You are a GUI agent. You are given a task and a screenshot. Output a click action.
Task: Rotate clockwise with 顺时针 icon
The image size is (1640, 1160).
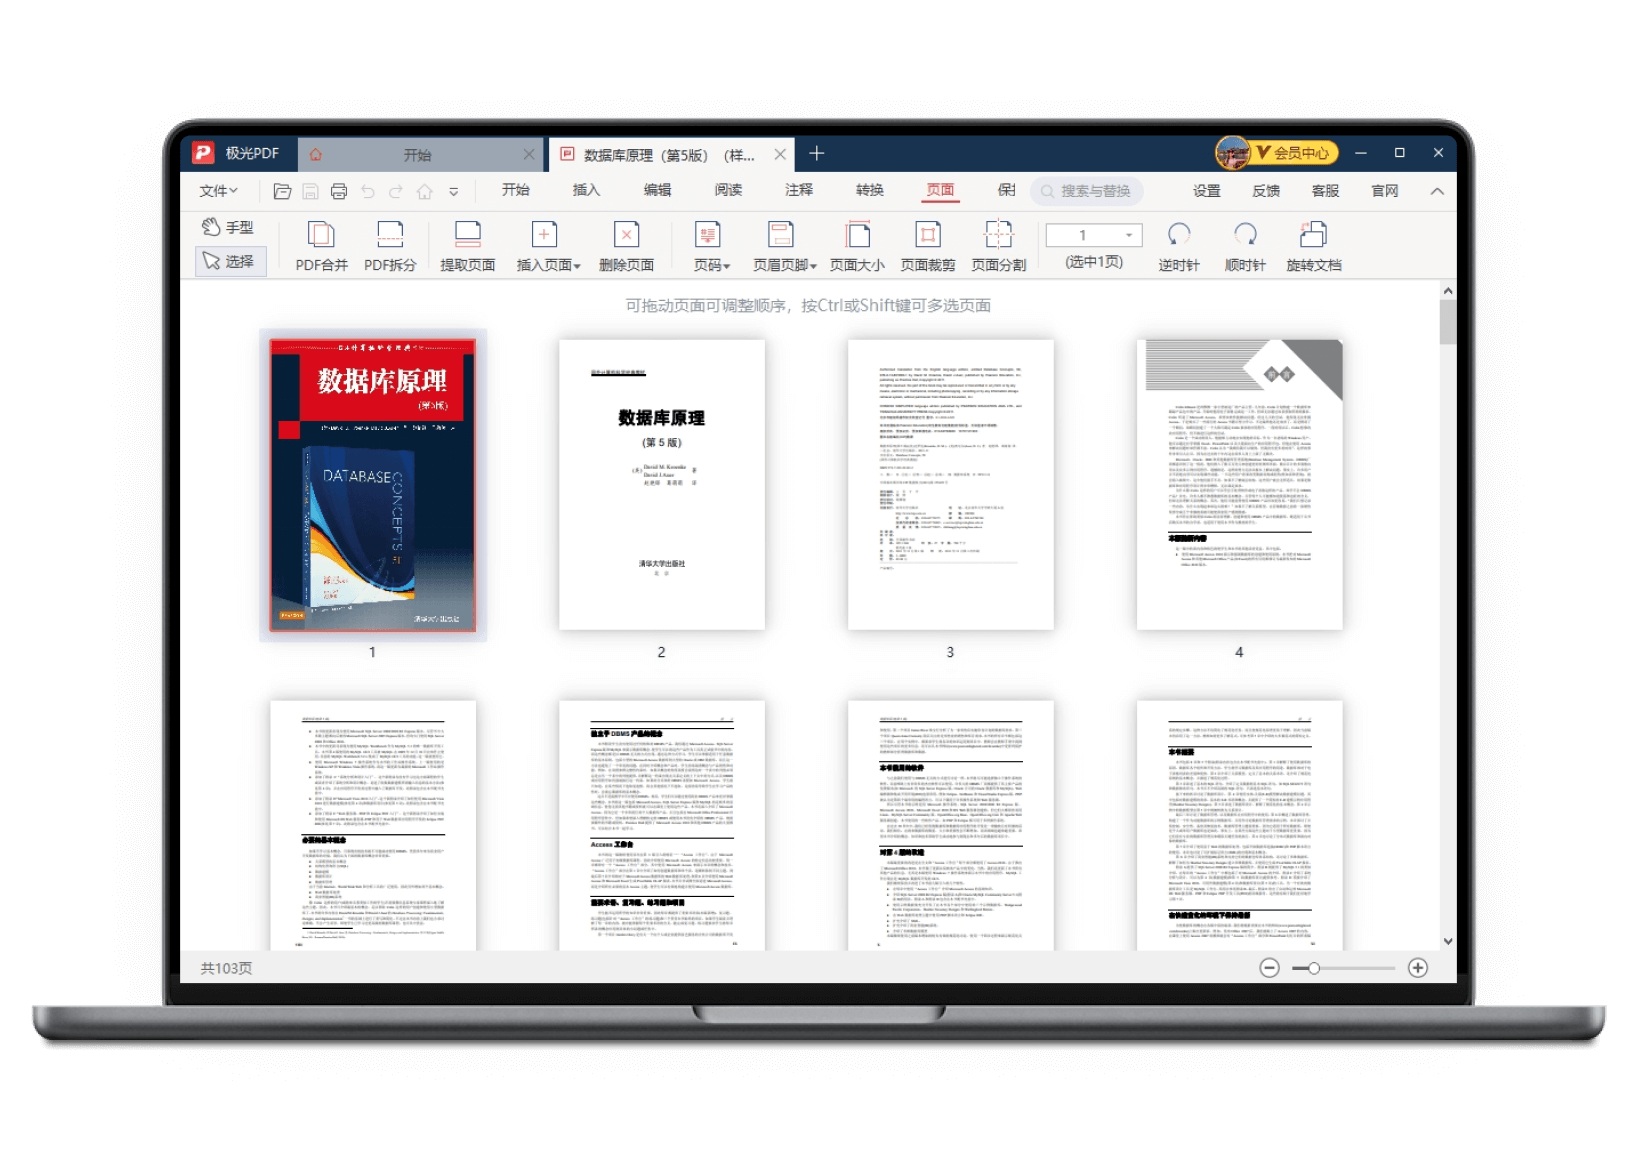coord(1245,235)
